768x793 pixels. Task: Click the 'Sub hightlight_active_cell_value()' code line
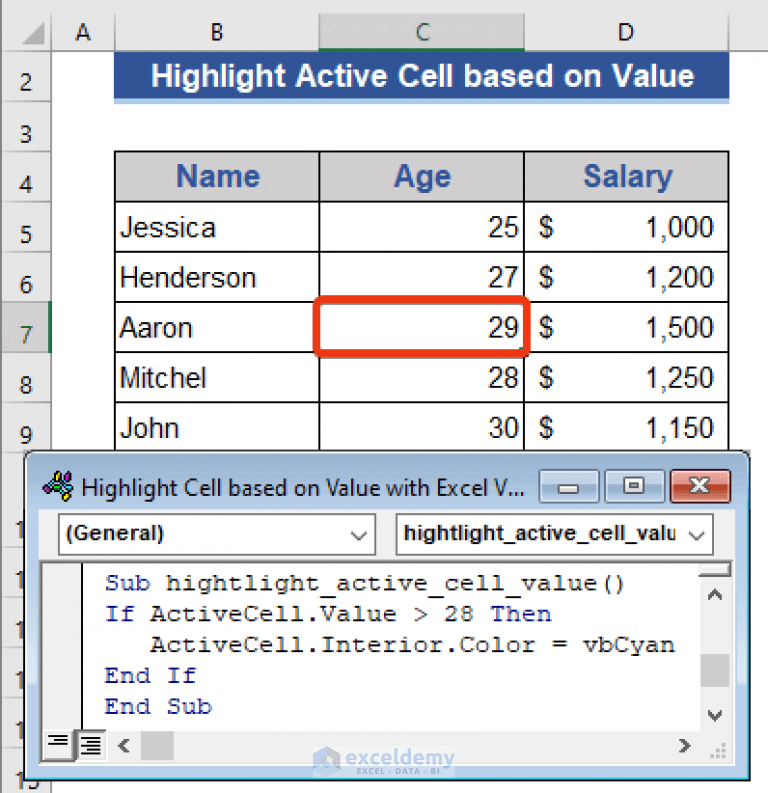pos(365,583)
